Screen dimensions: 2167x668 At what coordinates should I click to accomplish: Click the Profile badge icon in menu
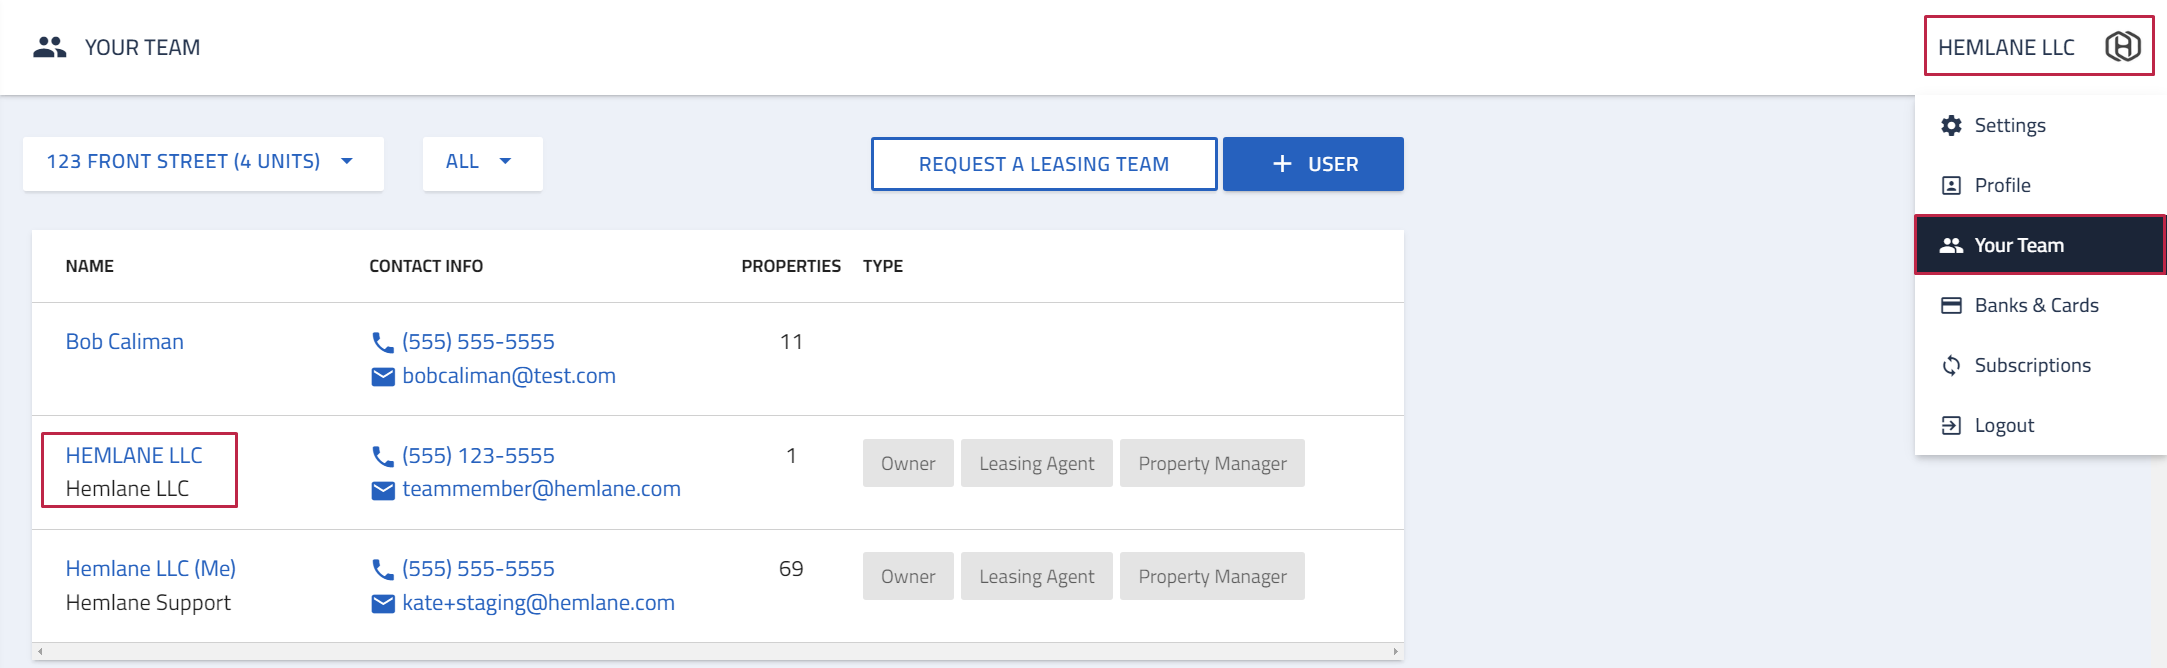coord(1951,185)
